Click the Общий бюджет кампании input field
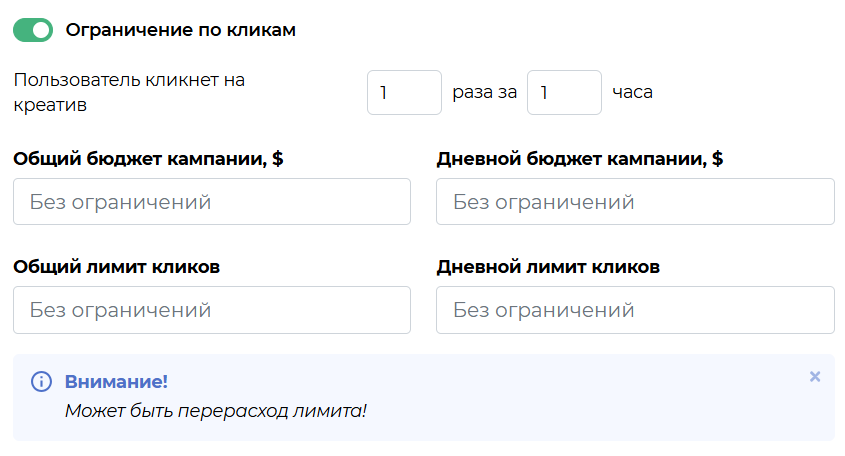Screen dimensions: 845x456 212,202
